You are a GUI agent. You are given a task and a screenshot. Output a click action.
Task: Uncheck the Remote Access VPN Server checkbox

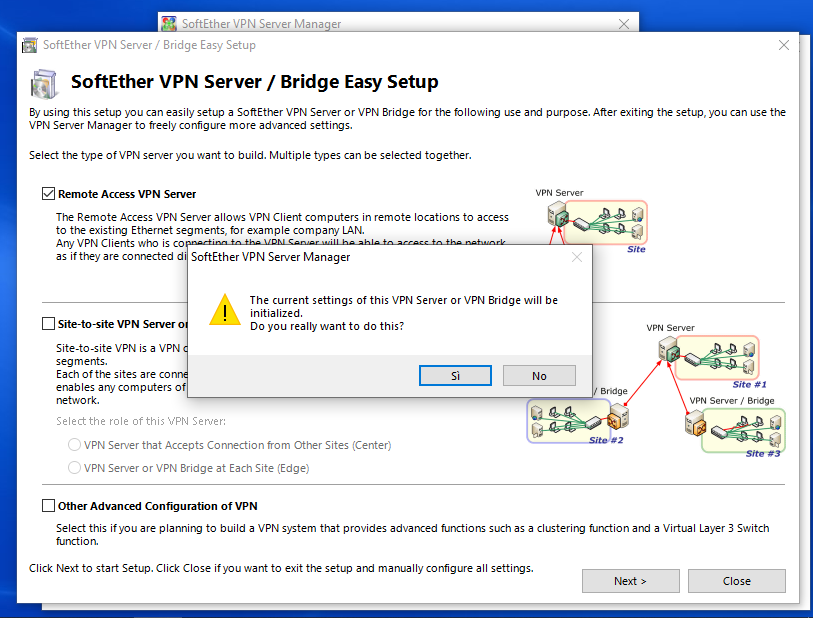(x=48, y=194)
